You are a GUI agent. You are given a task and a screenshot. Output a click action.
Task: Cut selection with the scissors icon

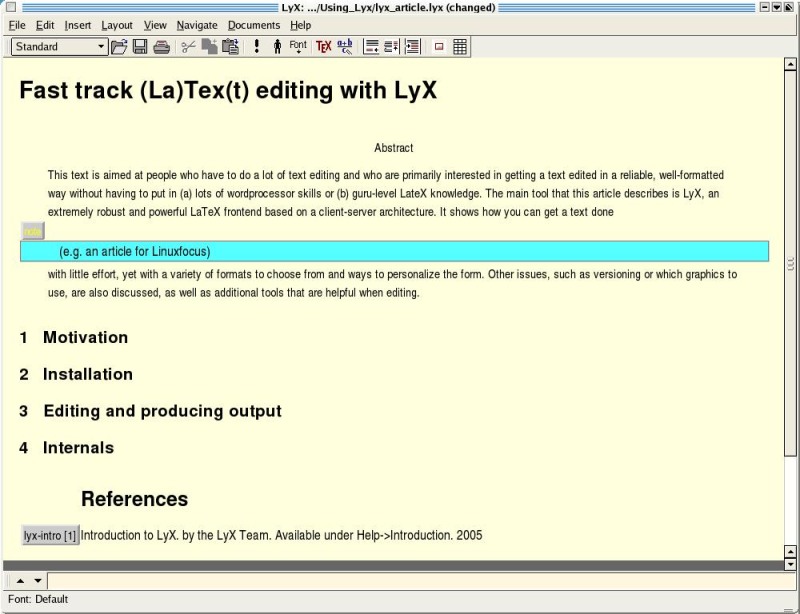[x=188, y=46]
